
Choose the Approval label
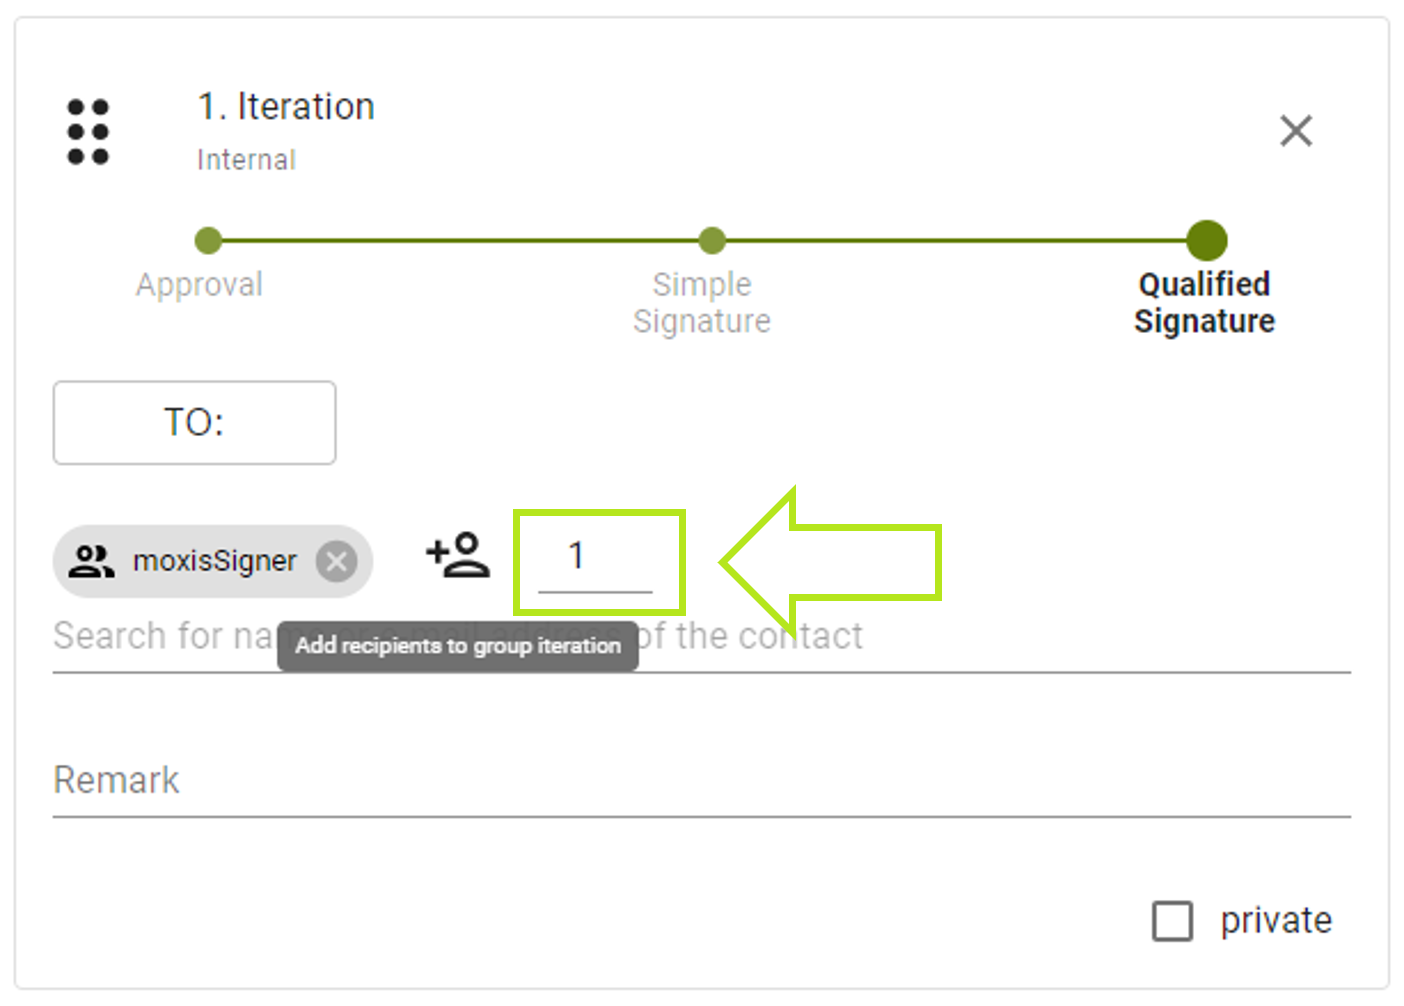pos(200,285)
